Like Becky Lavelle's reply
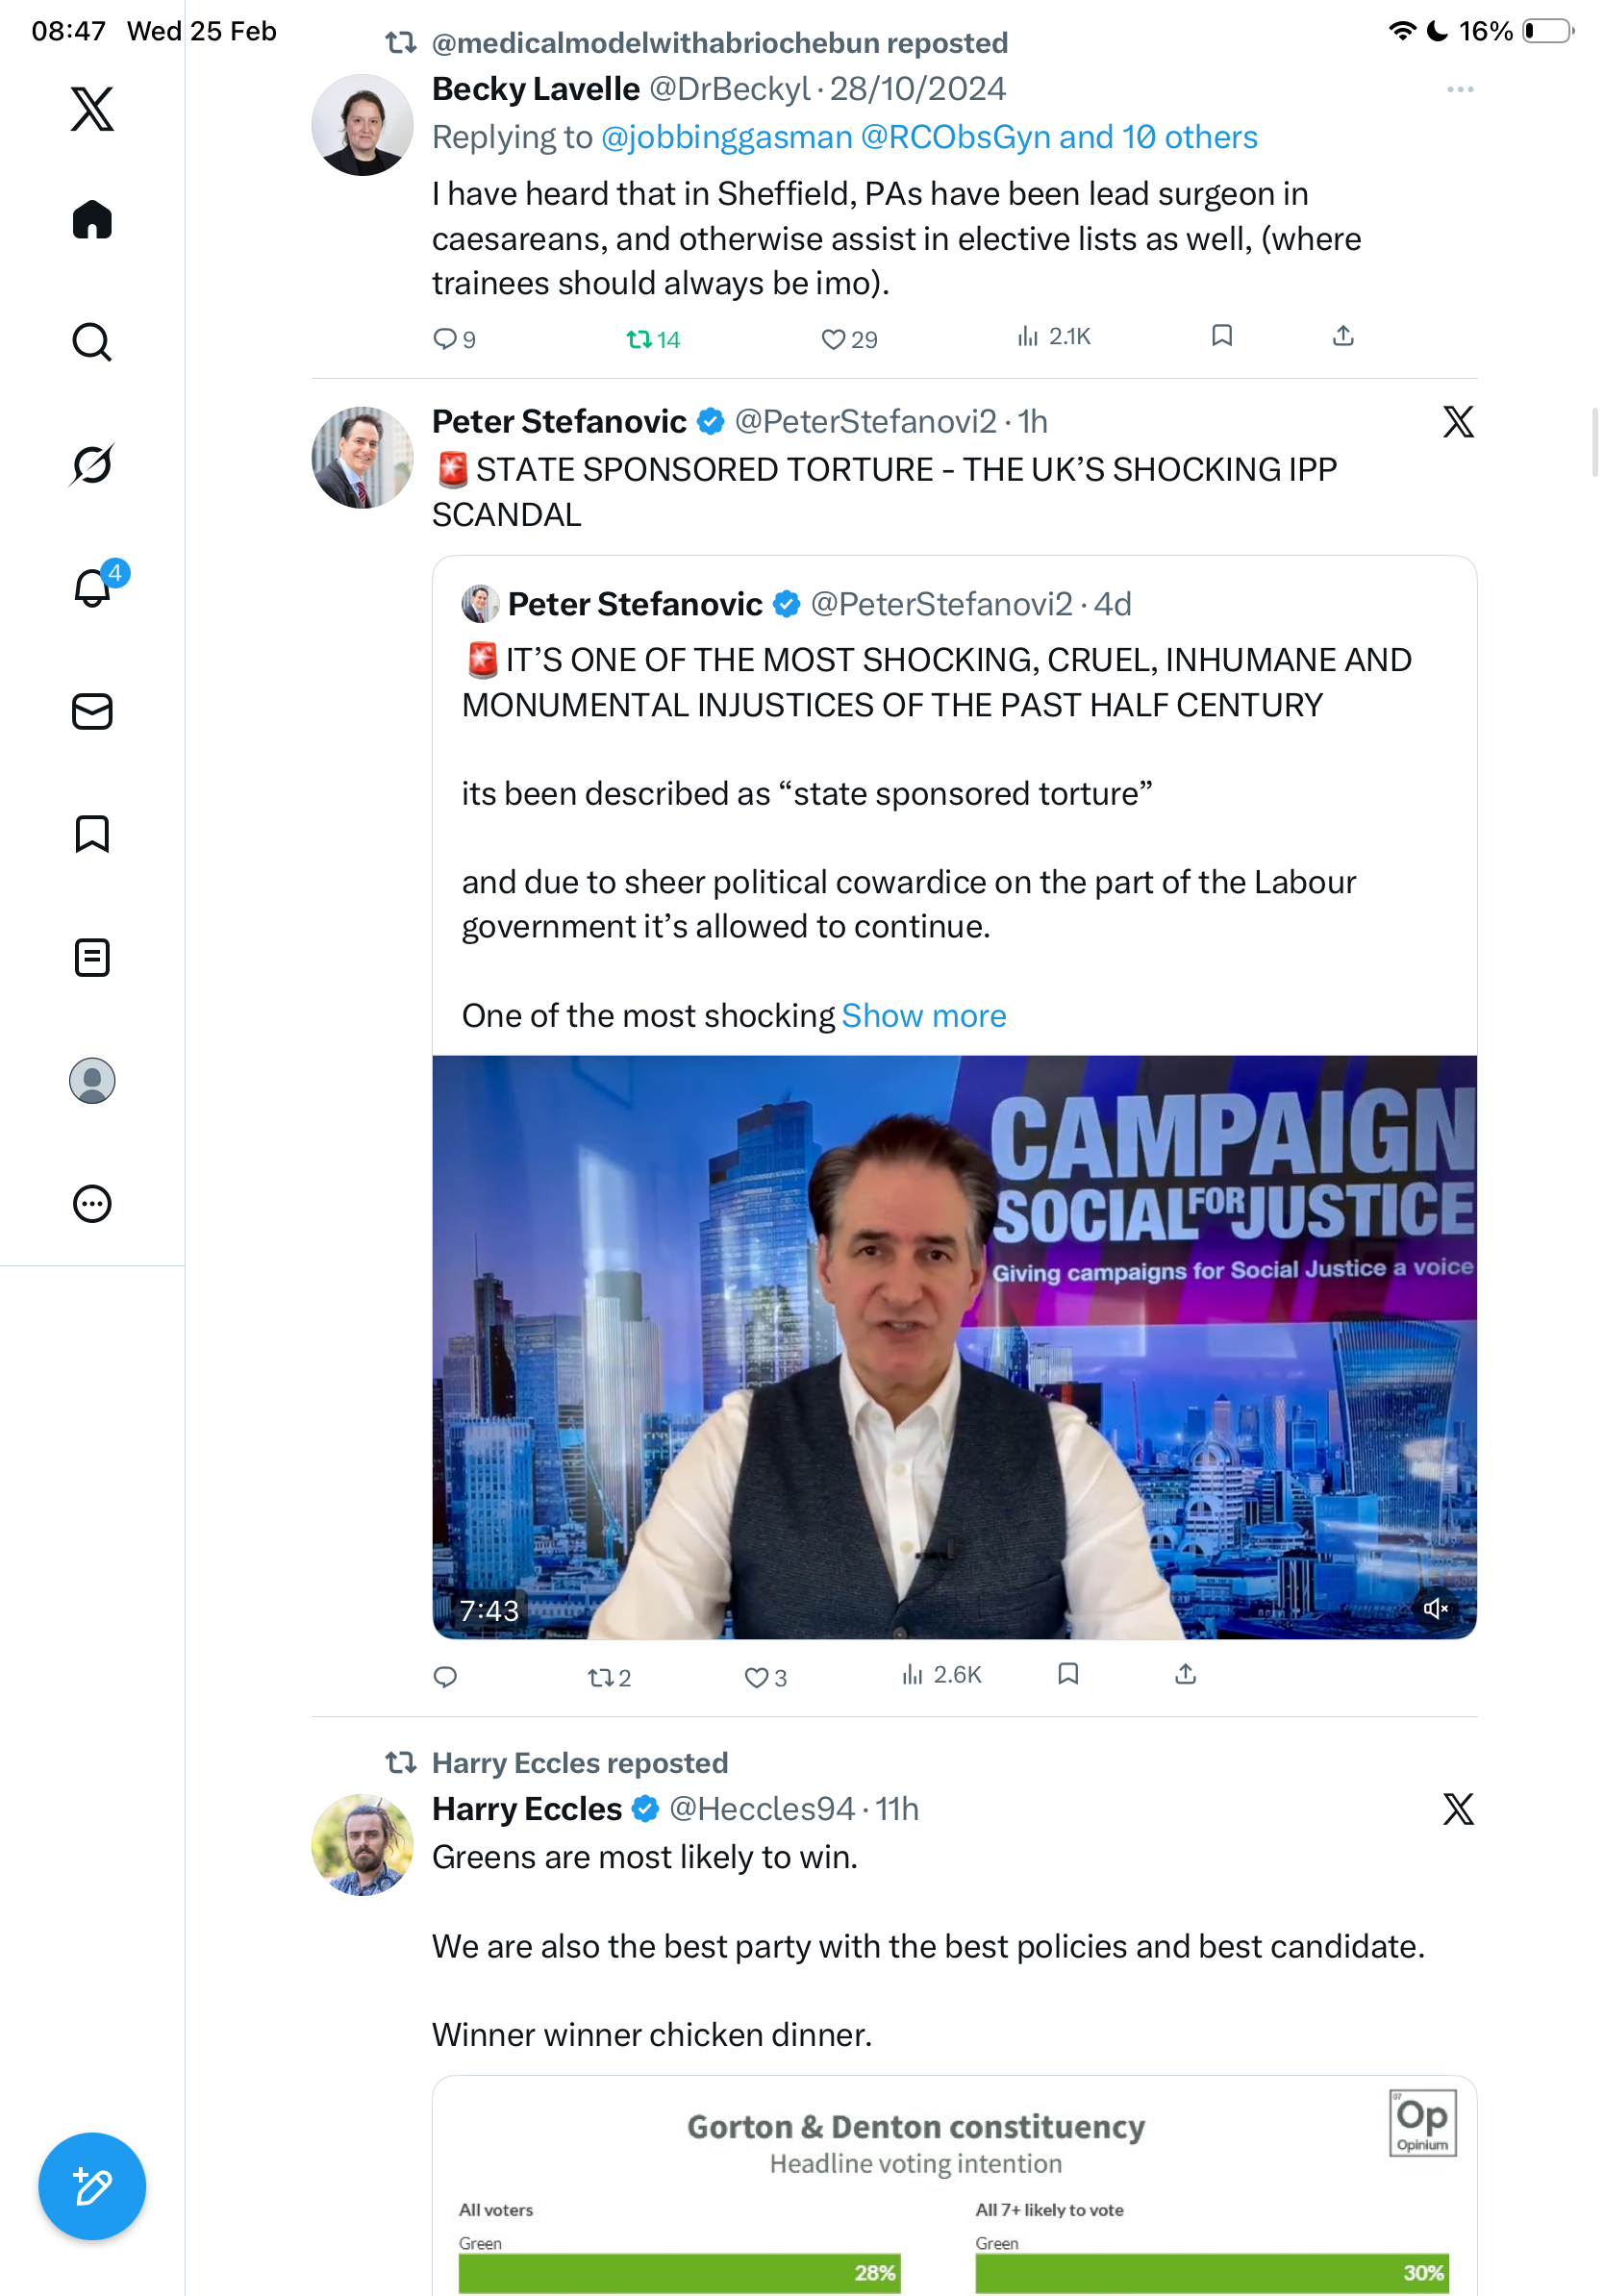 coord(833,340)
